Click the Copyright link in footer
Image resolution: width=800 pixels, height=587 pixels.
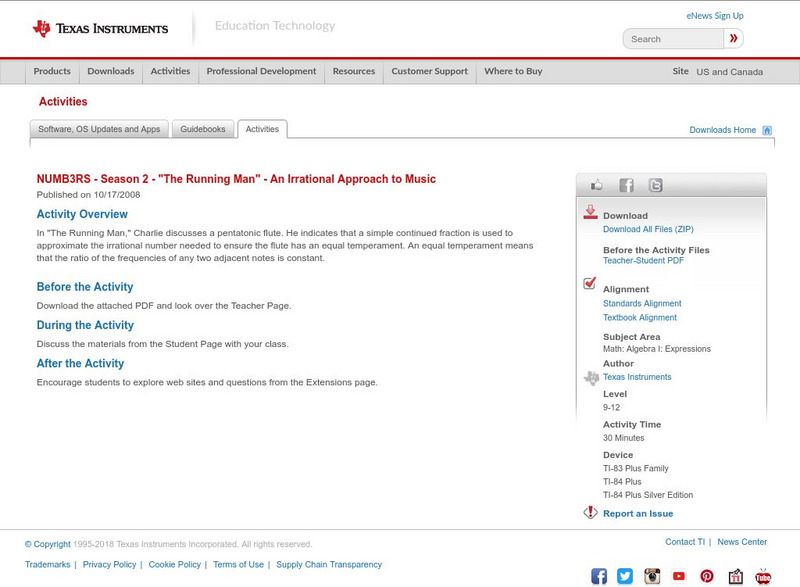tap(47, 544)
